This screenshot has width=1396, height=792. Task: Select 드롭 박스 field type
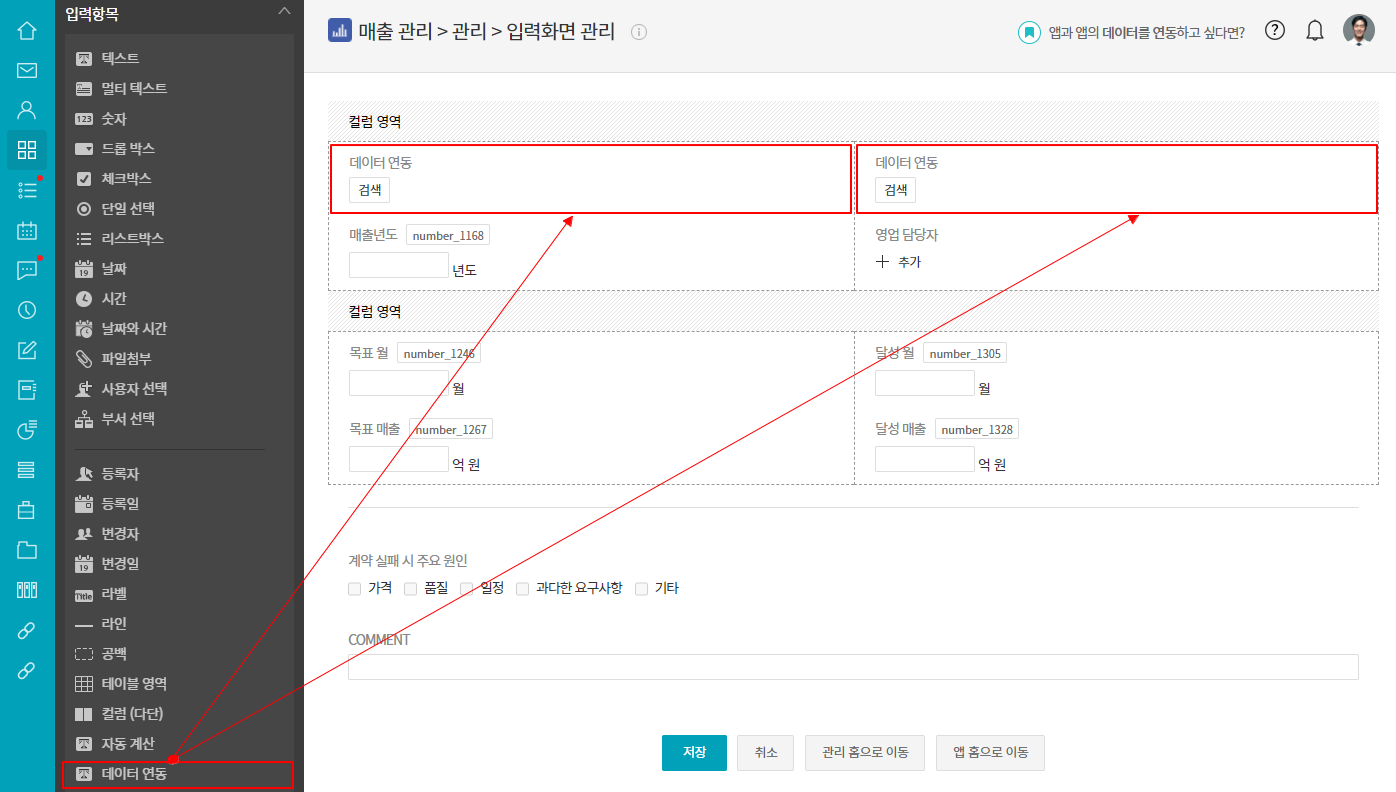pos(127,148)
